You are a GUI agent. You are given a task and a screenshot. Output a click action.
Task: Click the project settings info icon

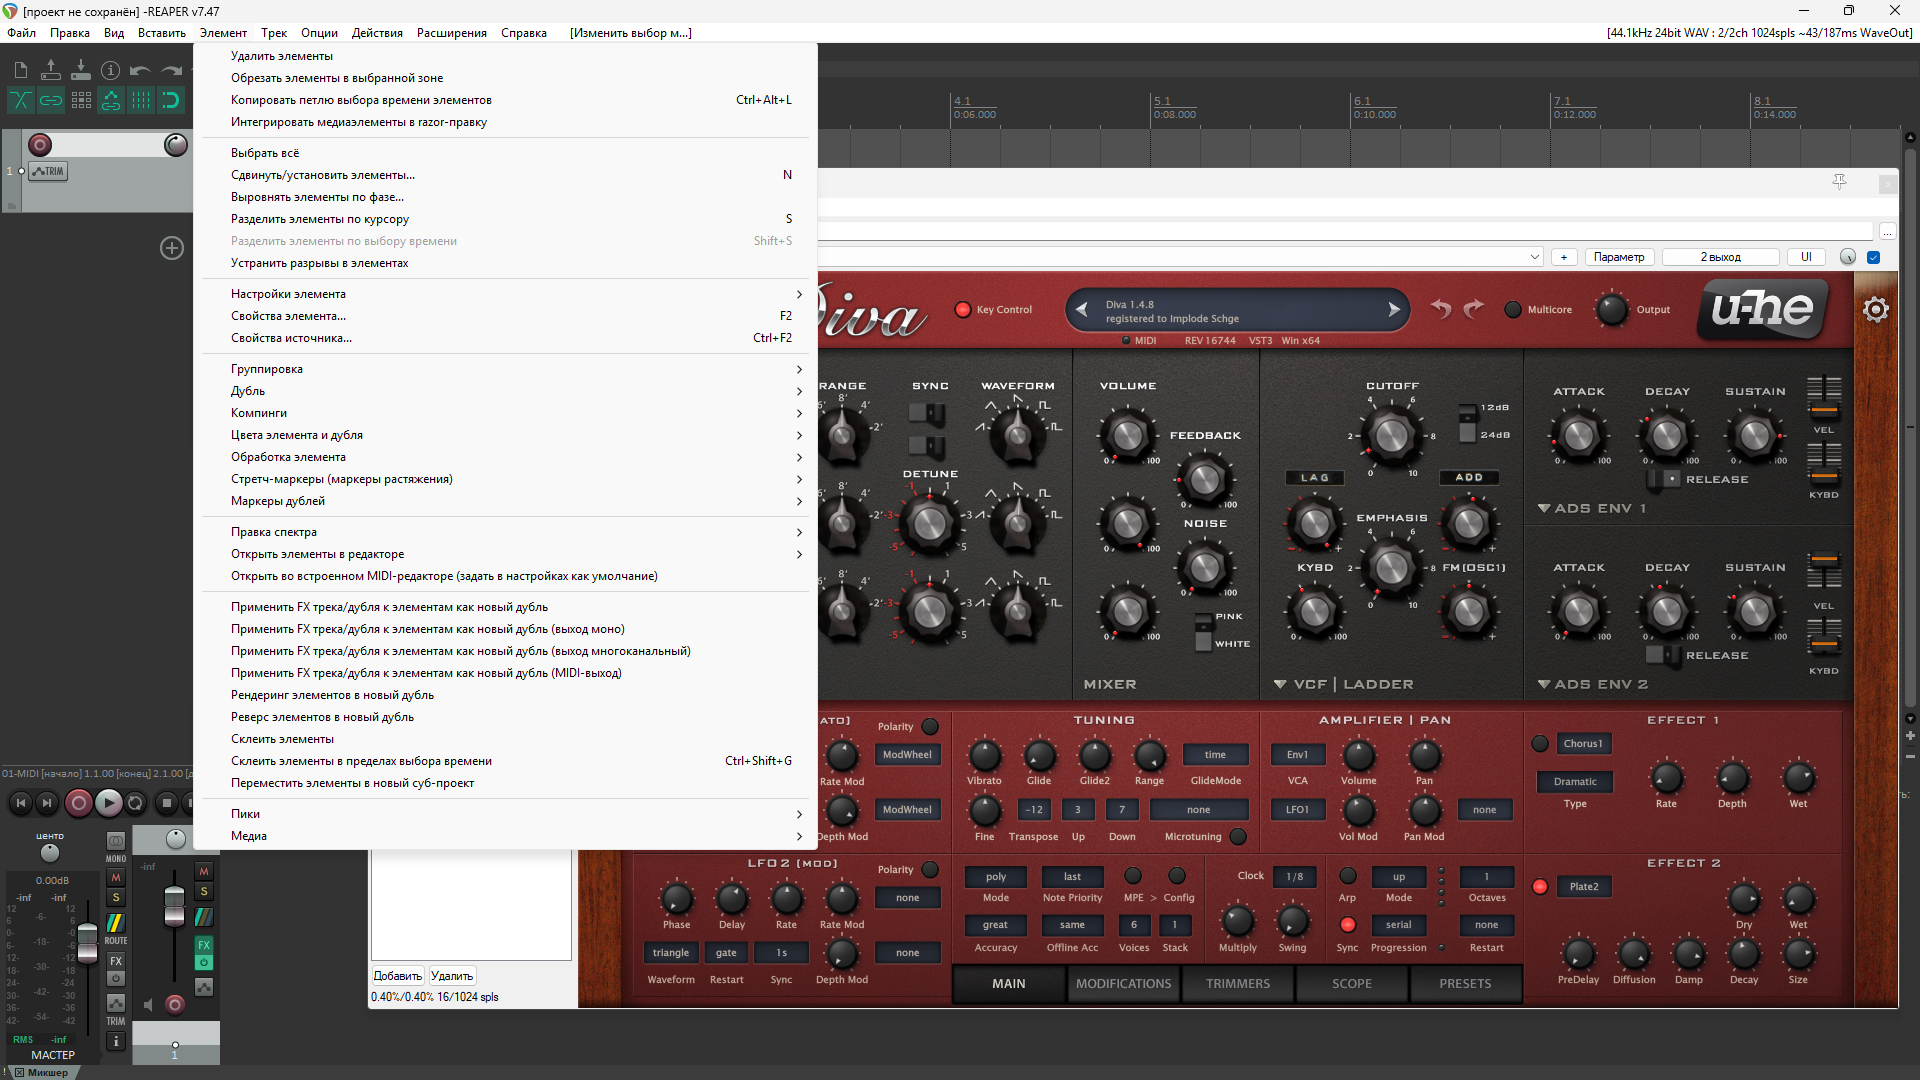click(111, 71)
